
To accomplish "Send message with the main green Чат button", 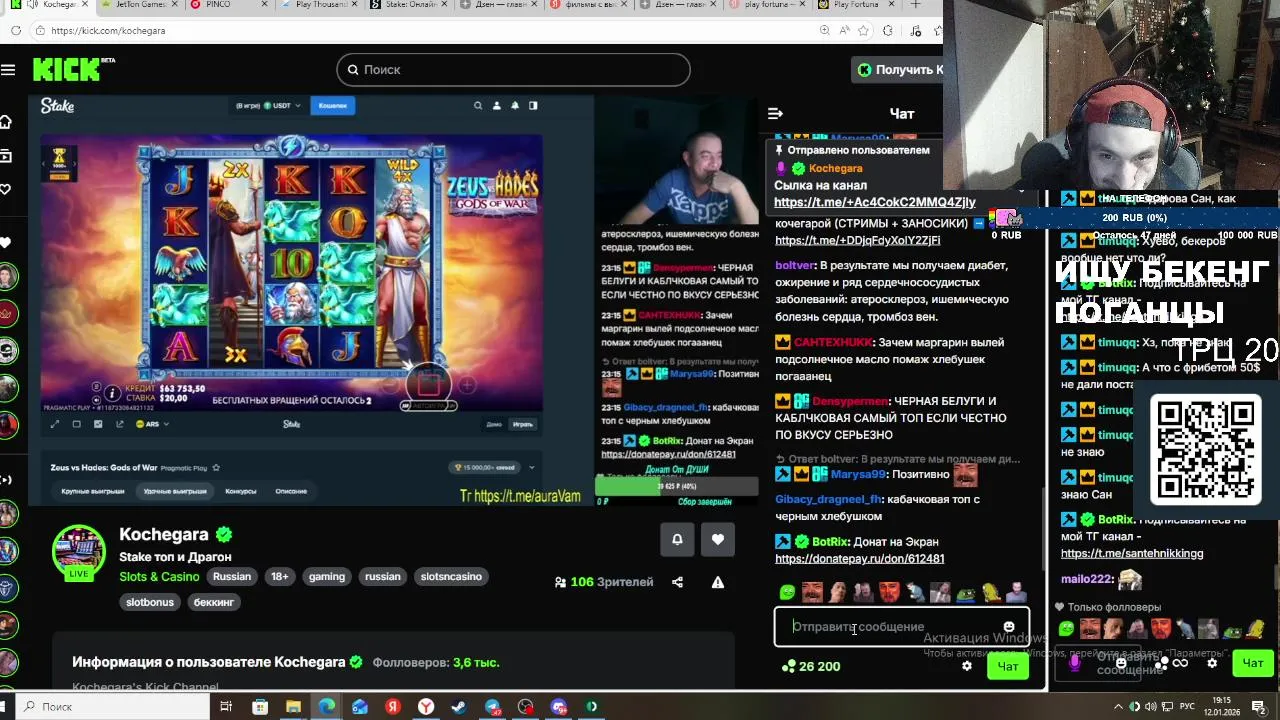I will tap(1007, 667).
